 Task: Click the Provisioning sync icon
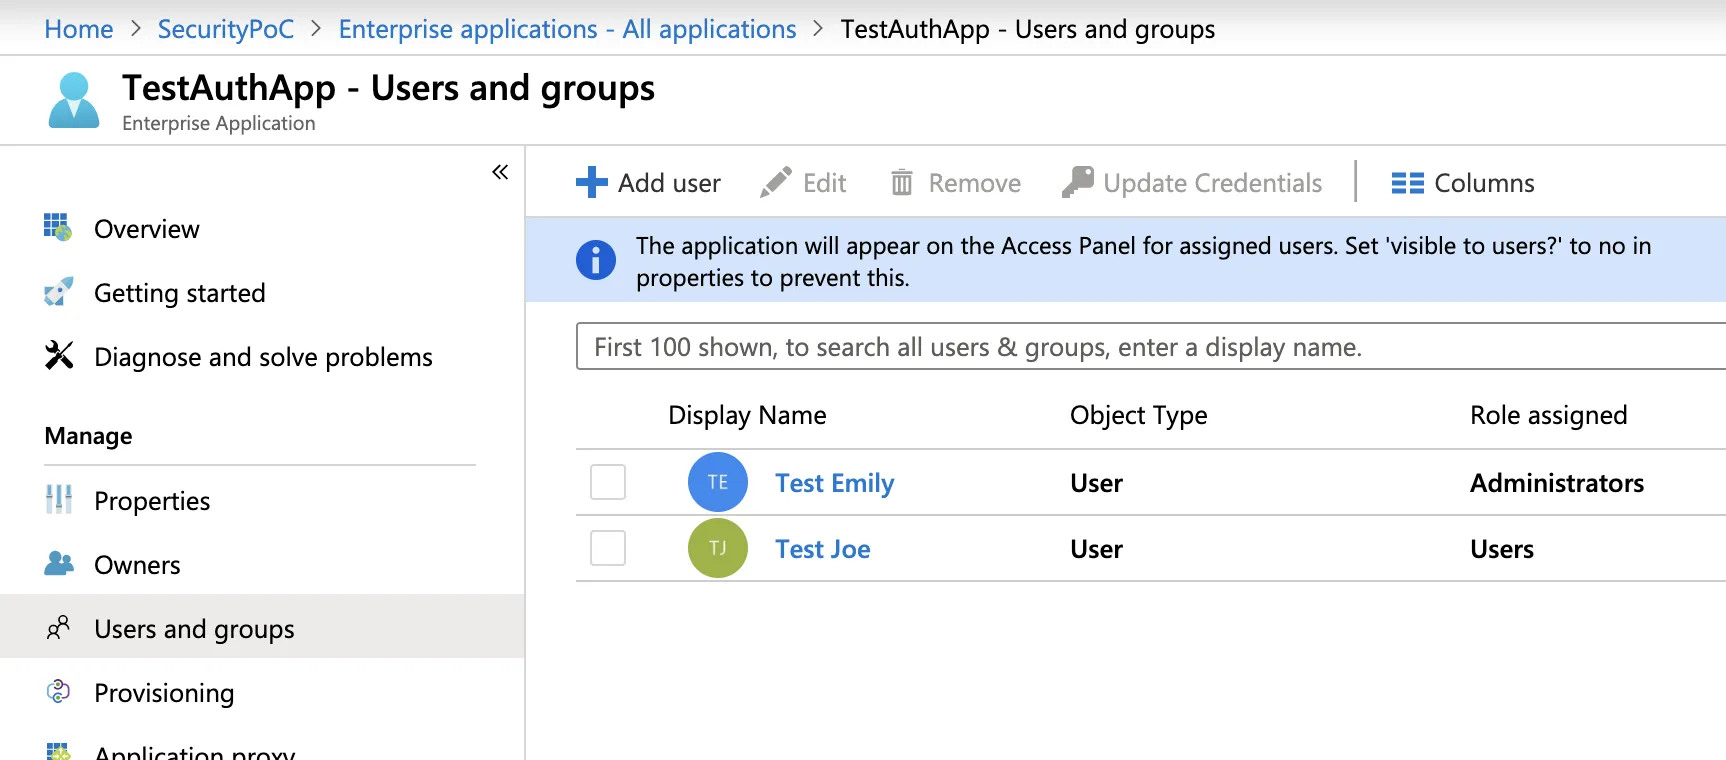pos(59,691)
